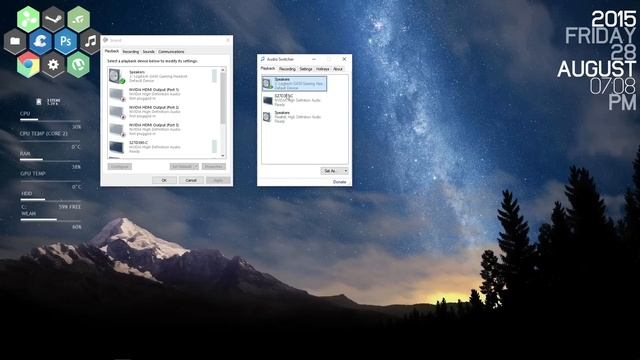Viewport: 640px width, 360px height.
Task: Click the CPU usage bar in system monitor
Action: [x=50, y=120]
